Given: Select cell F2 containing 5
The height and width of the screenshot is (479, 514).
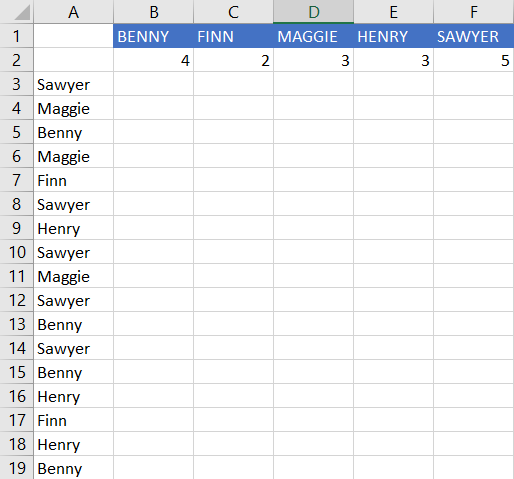Looking at the screenshot, I should 473,60.
